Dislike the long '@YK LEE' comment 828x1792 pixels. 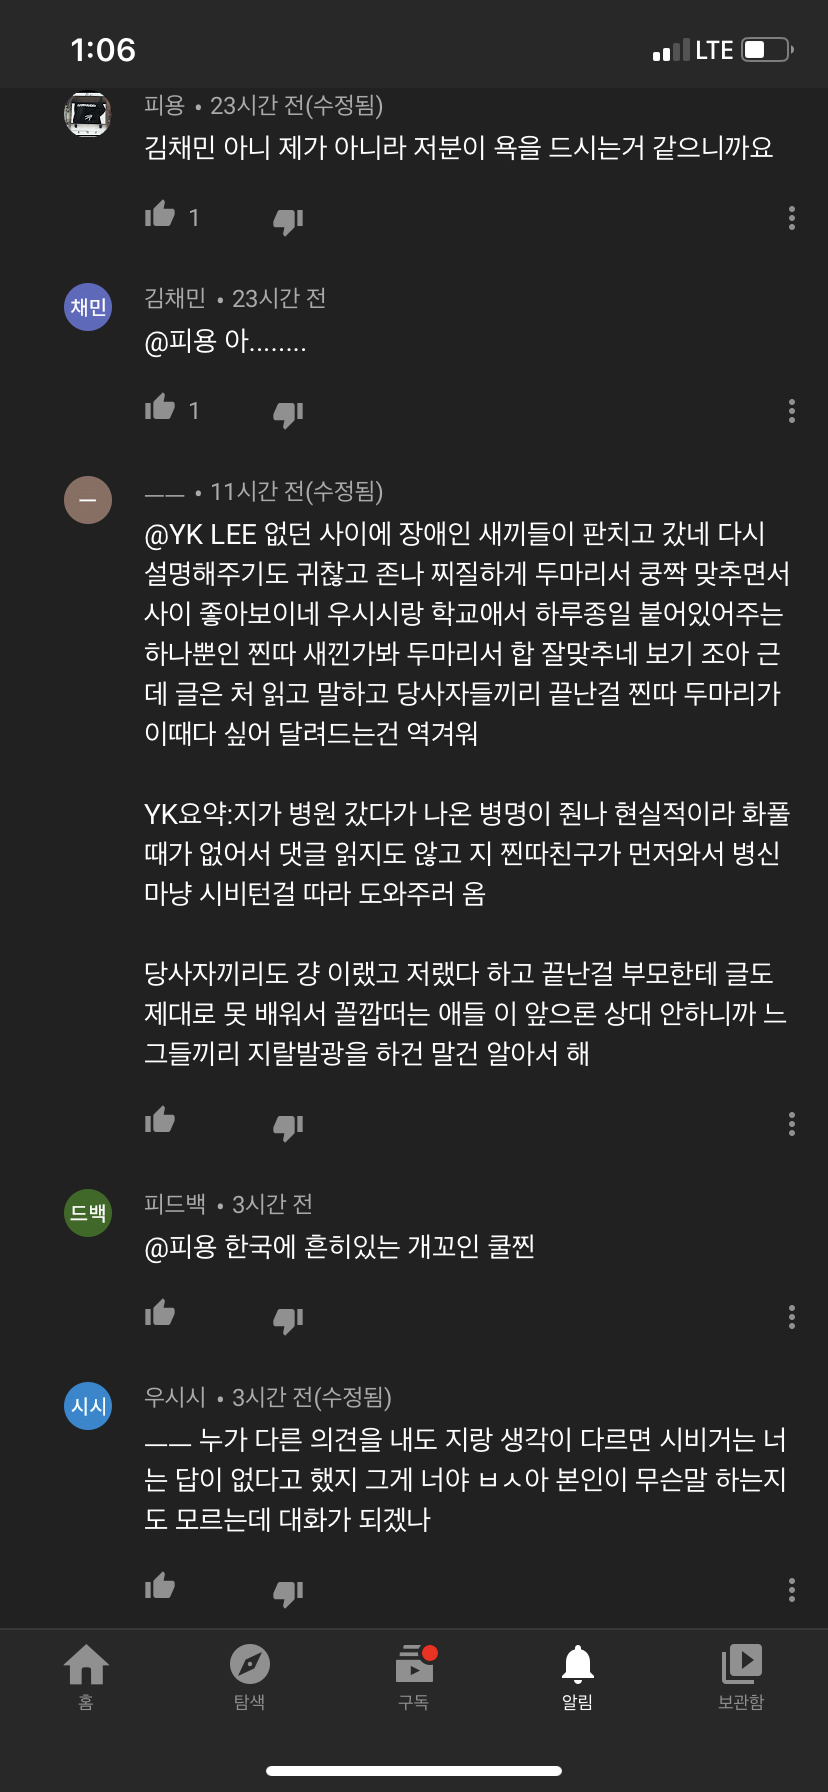288,1127
